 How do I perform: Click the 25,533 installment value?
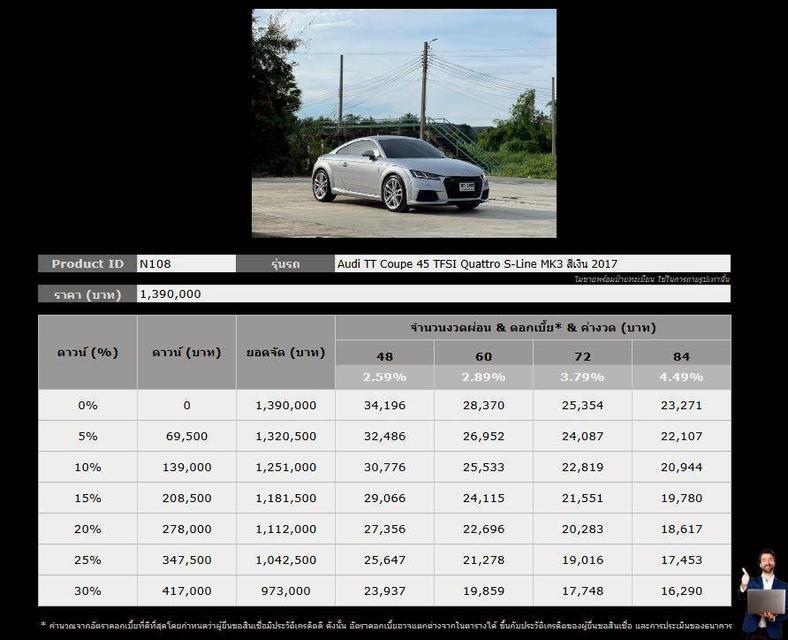point(483,467)
